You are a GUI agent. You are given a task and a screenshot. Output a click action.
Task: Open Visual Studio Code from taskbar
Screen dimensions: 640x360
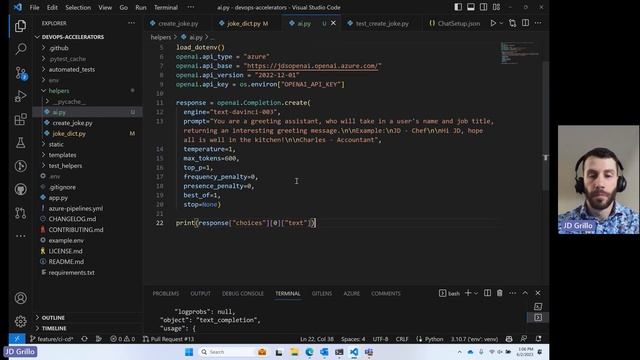click(x=354, y=352)
